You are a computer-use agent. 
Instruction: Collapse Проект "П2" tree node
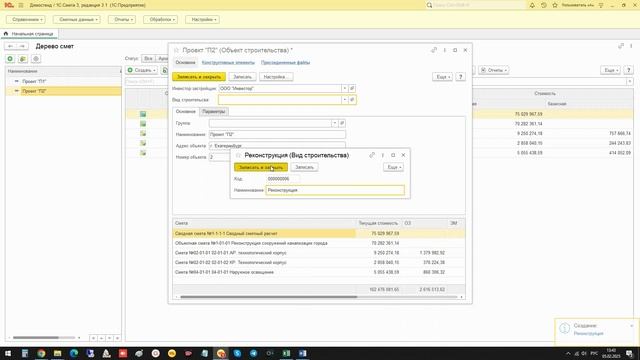(16, 91)
